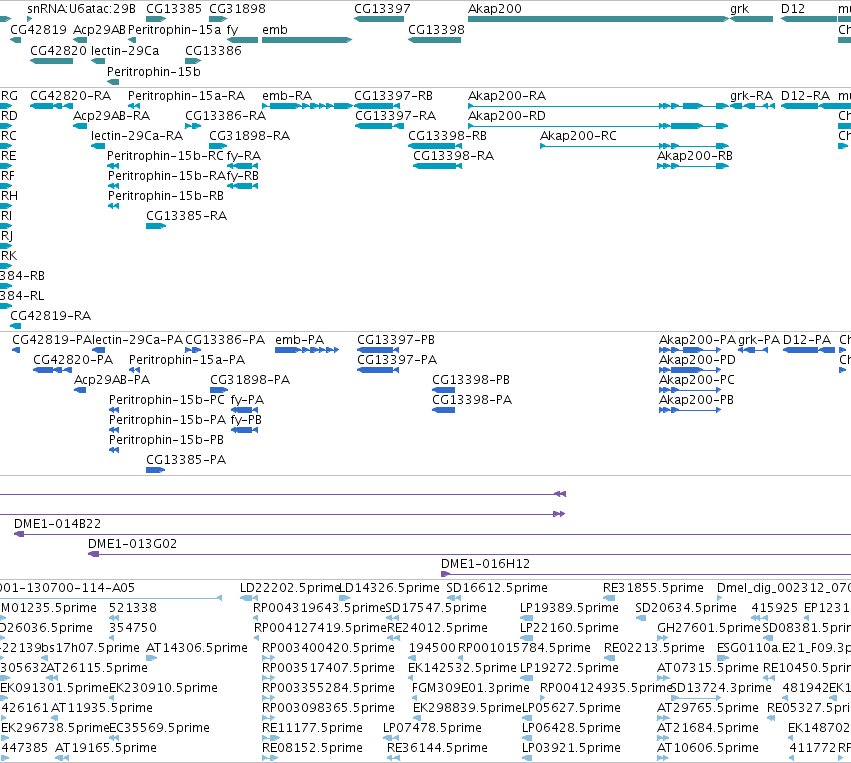Click the RP003400420.5prime label

coord(328,648)
